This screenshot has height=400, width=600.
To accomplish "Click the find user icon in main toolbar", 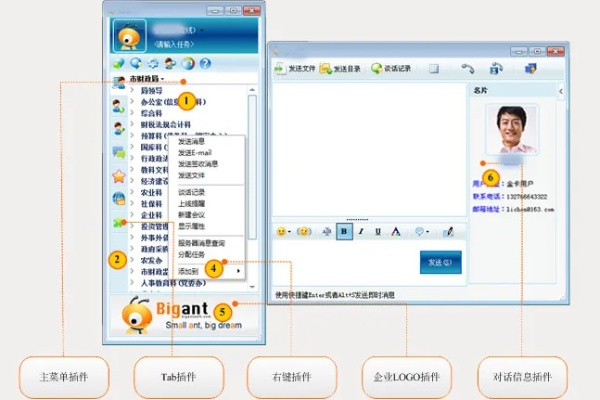I will coord(170,63).
